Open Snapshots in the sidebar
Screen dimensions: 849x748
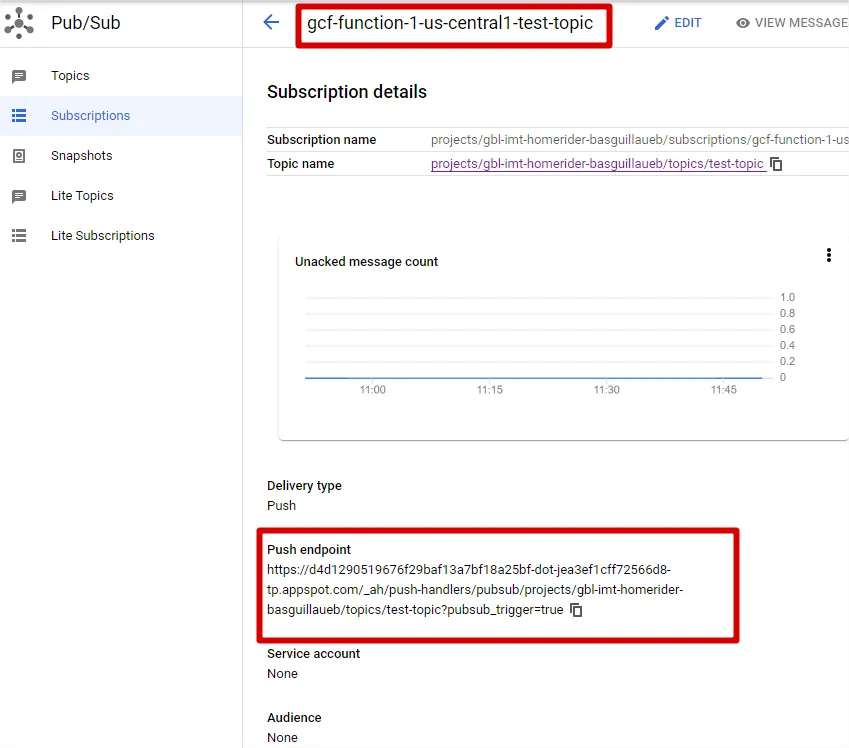pos(82,156)
